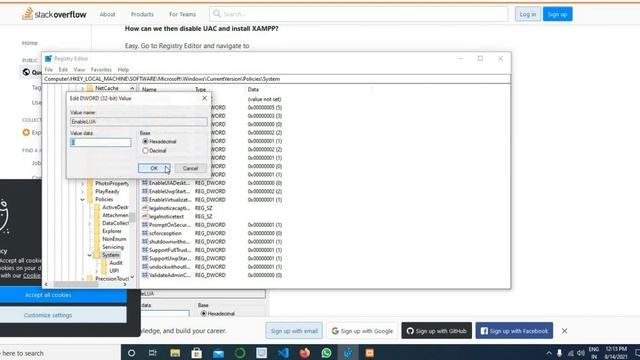Open Firefox from the taskbar
Screen dimensions: 640x360
click(x=304, y=353)
